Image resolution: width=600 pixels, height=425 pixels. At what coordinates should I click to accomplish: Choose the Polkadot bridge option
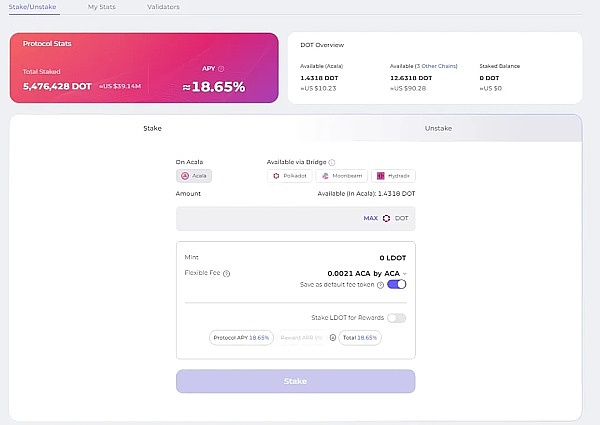point(289,176)
